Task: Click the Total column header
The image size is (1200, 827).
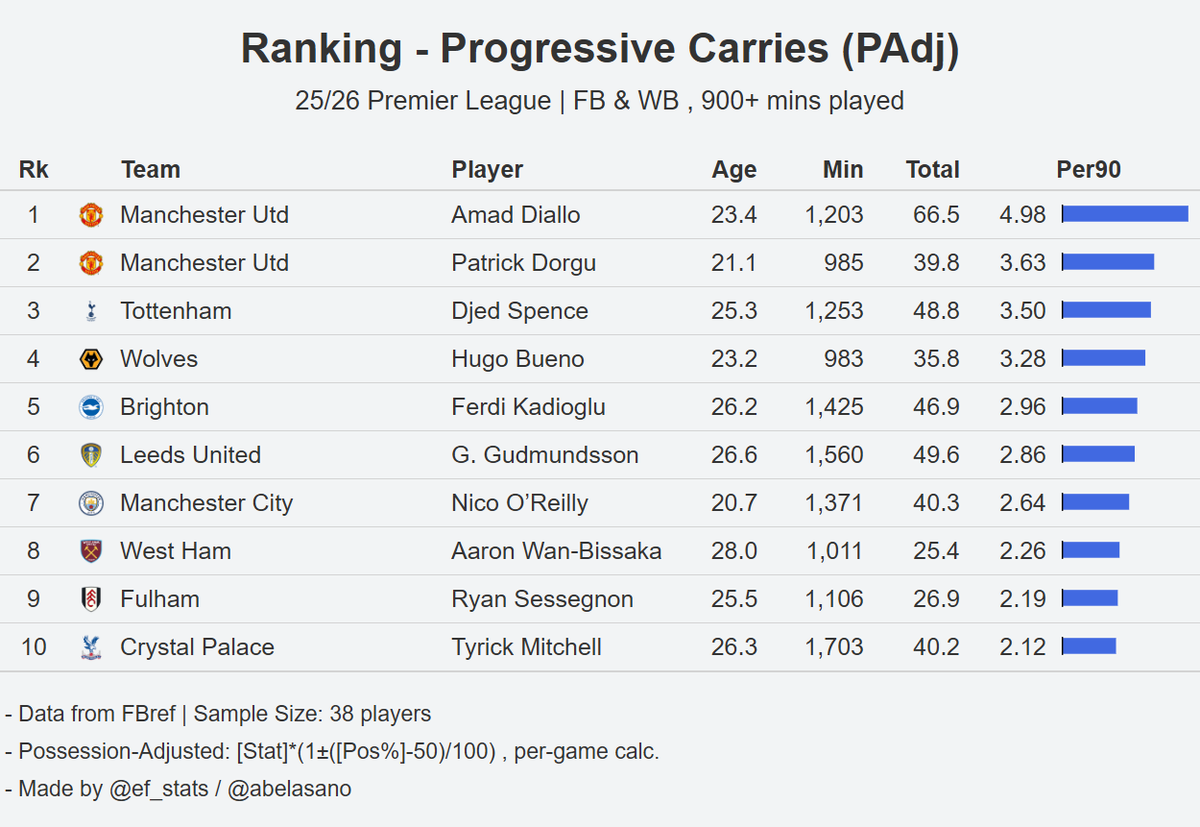Action: 933,170
